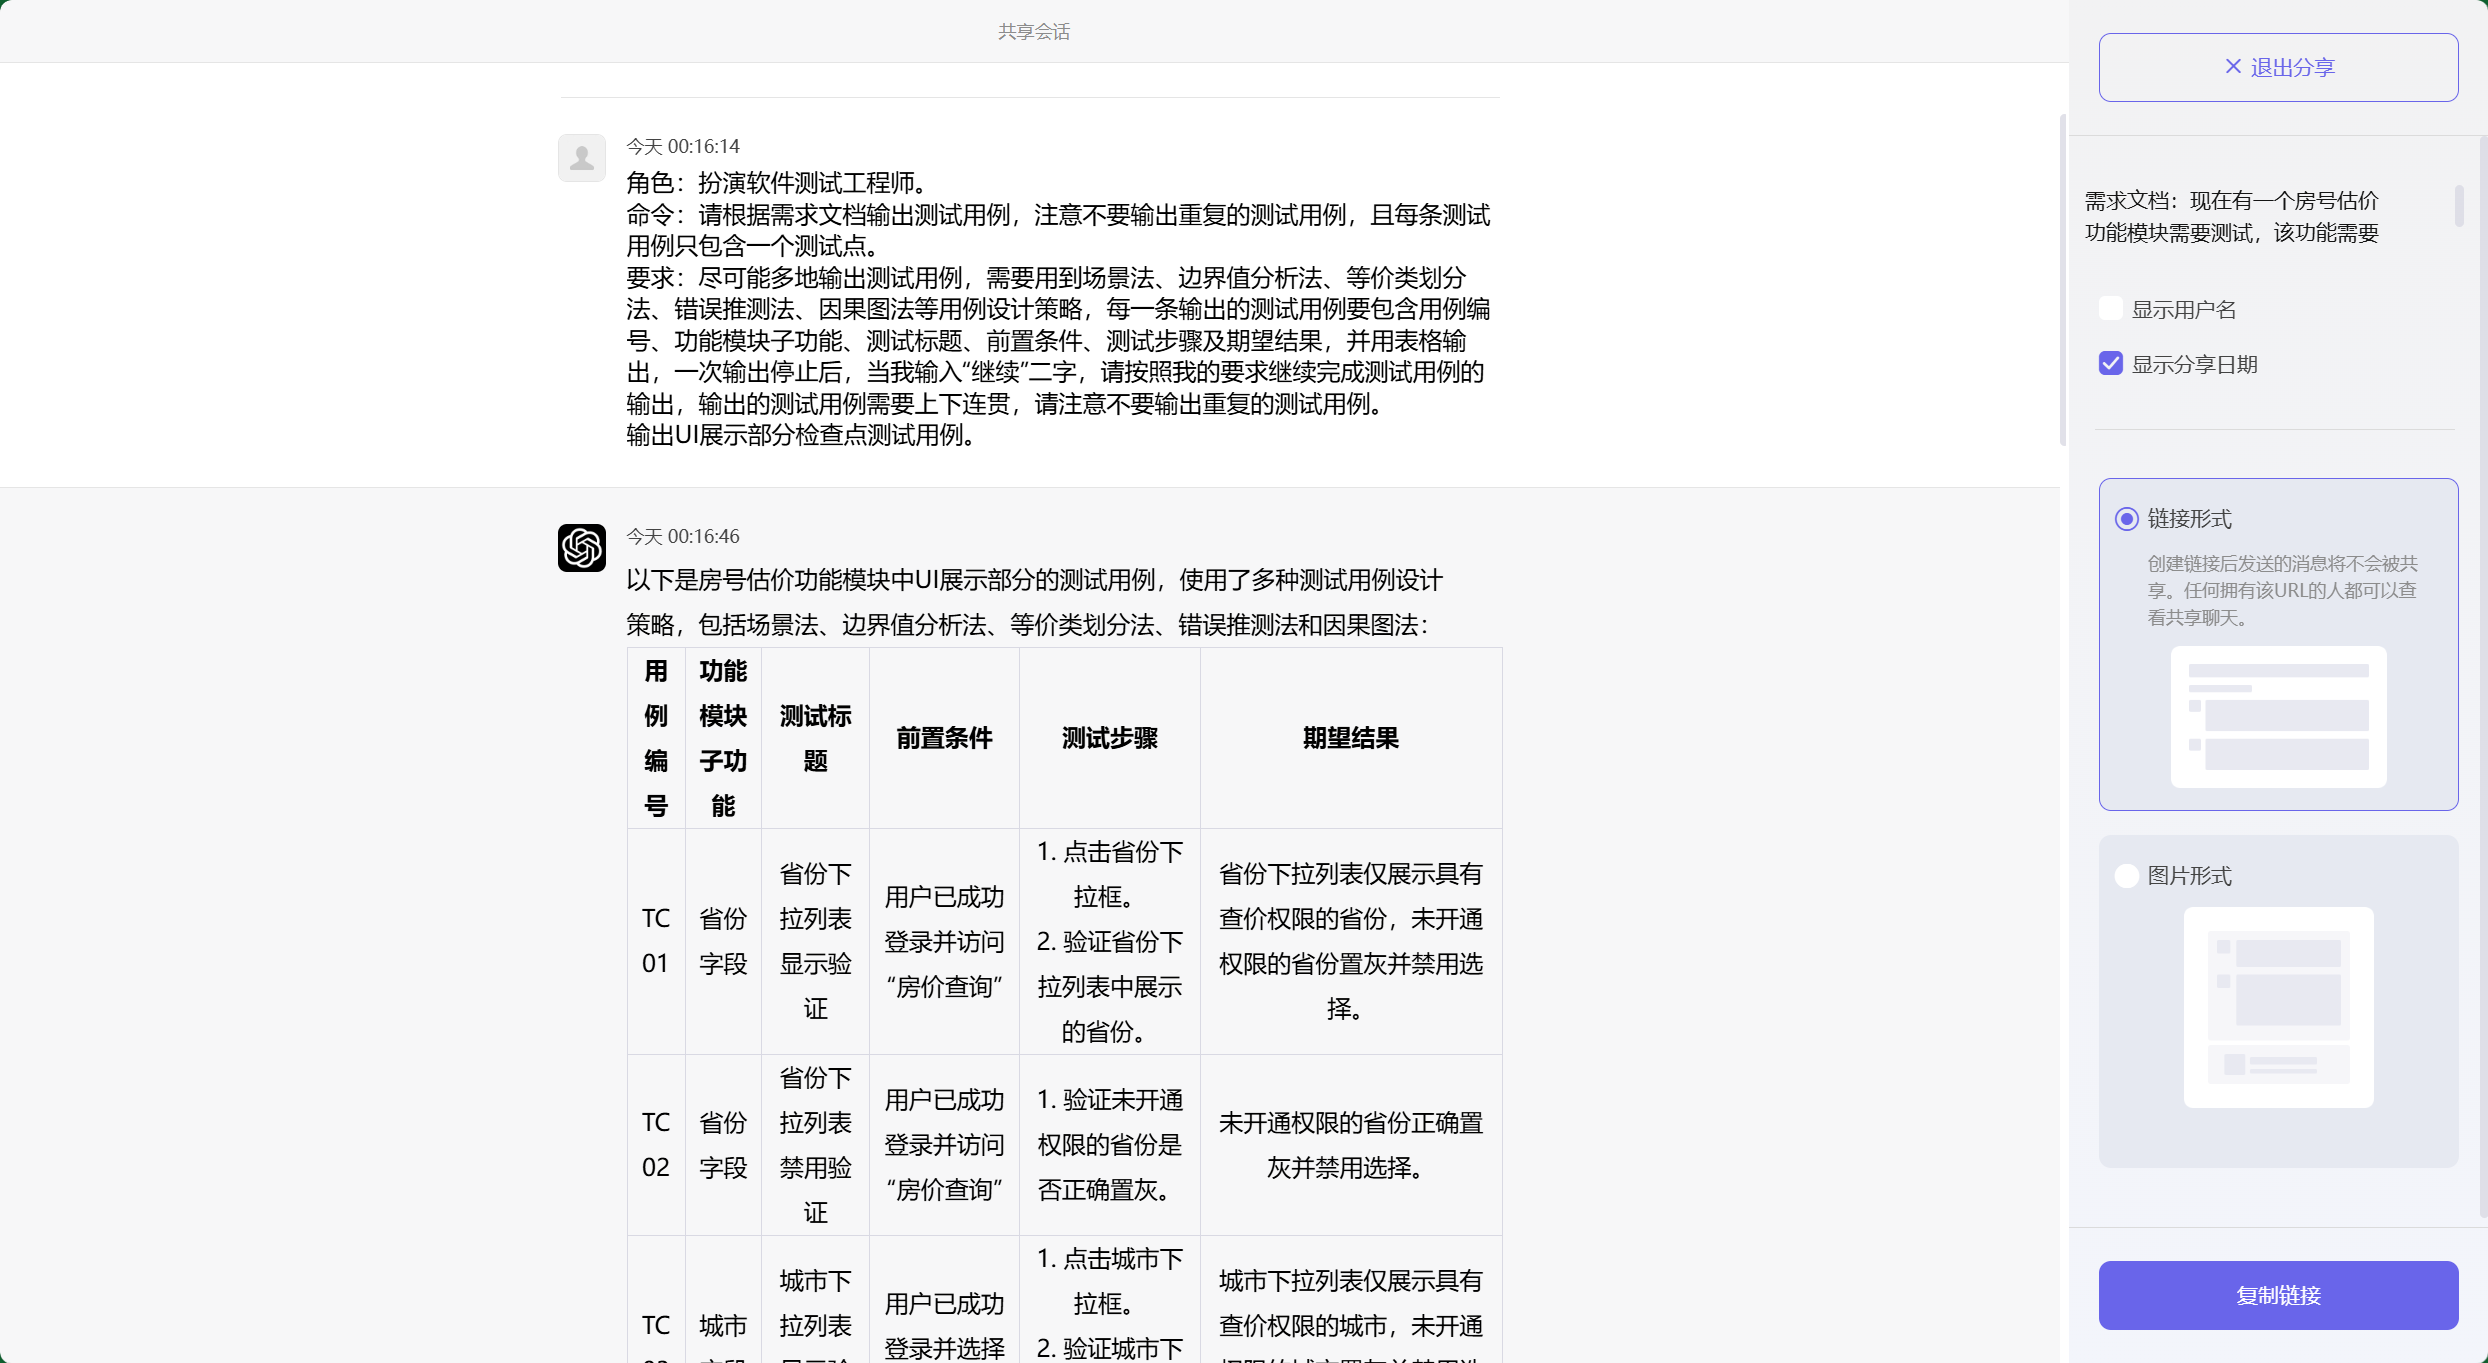Image resolution: width=2488 pixels, height=1363 pixels.
Task: Click the scrollbar beside 需求文档 preview text
Action: coord(2461,207)
